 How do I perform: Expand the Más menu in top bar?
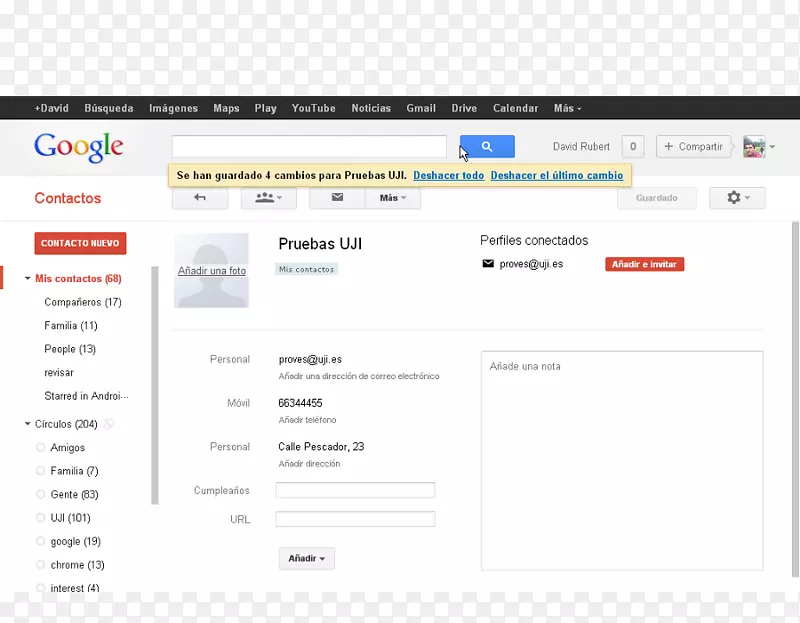coord(567,108)
